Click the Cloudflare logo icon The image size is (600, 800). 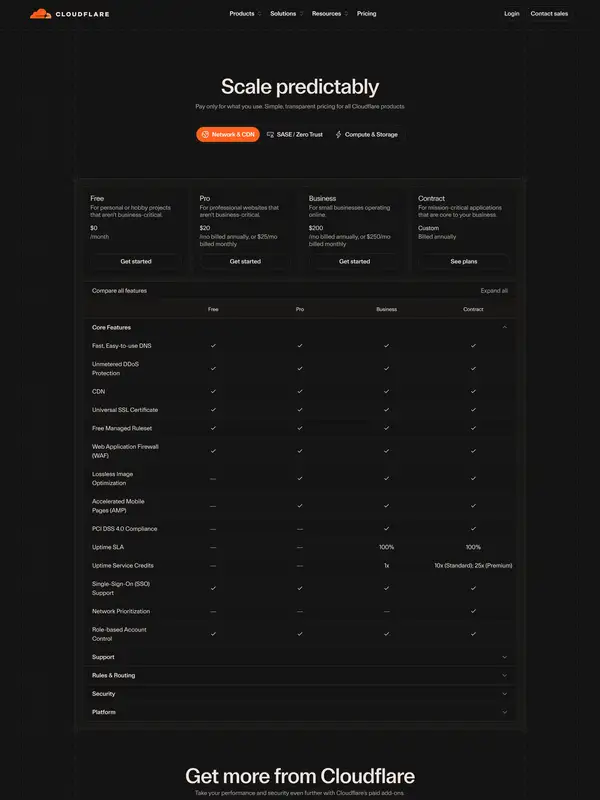coord(40,14)
